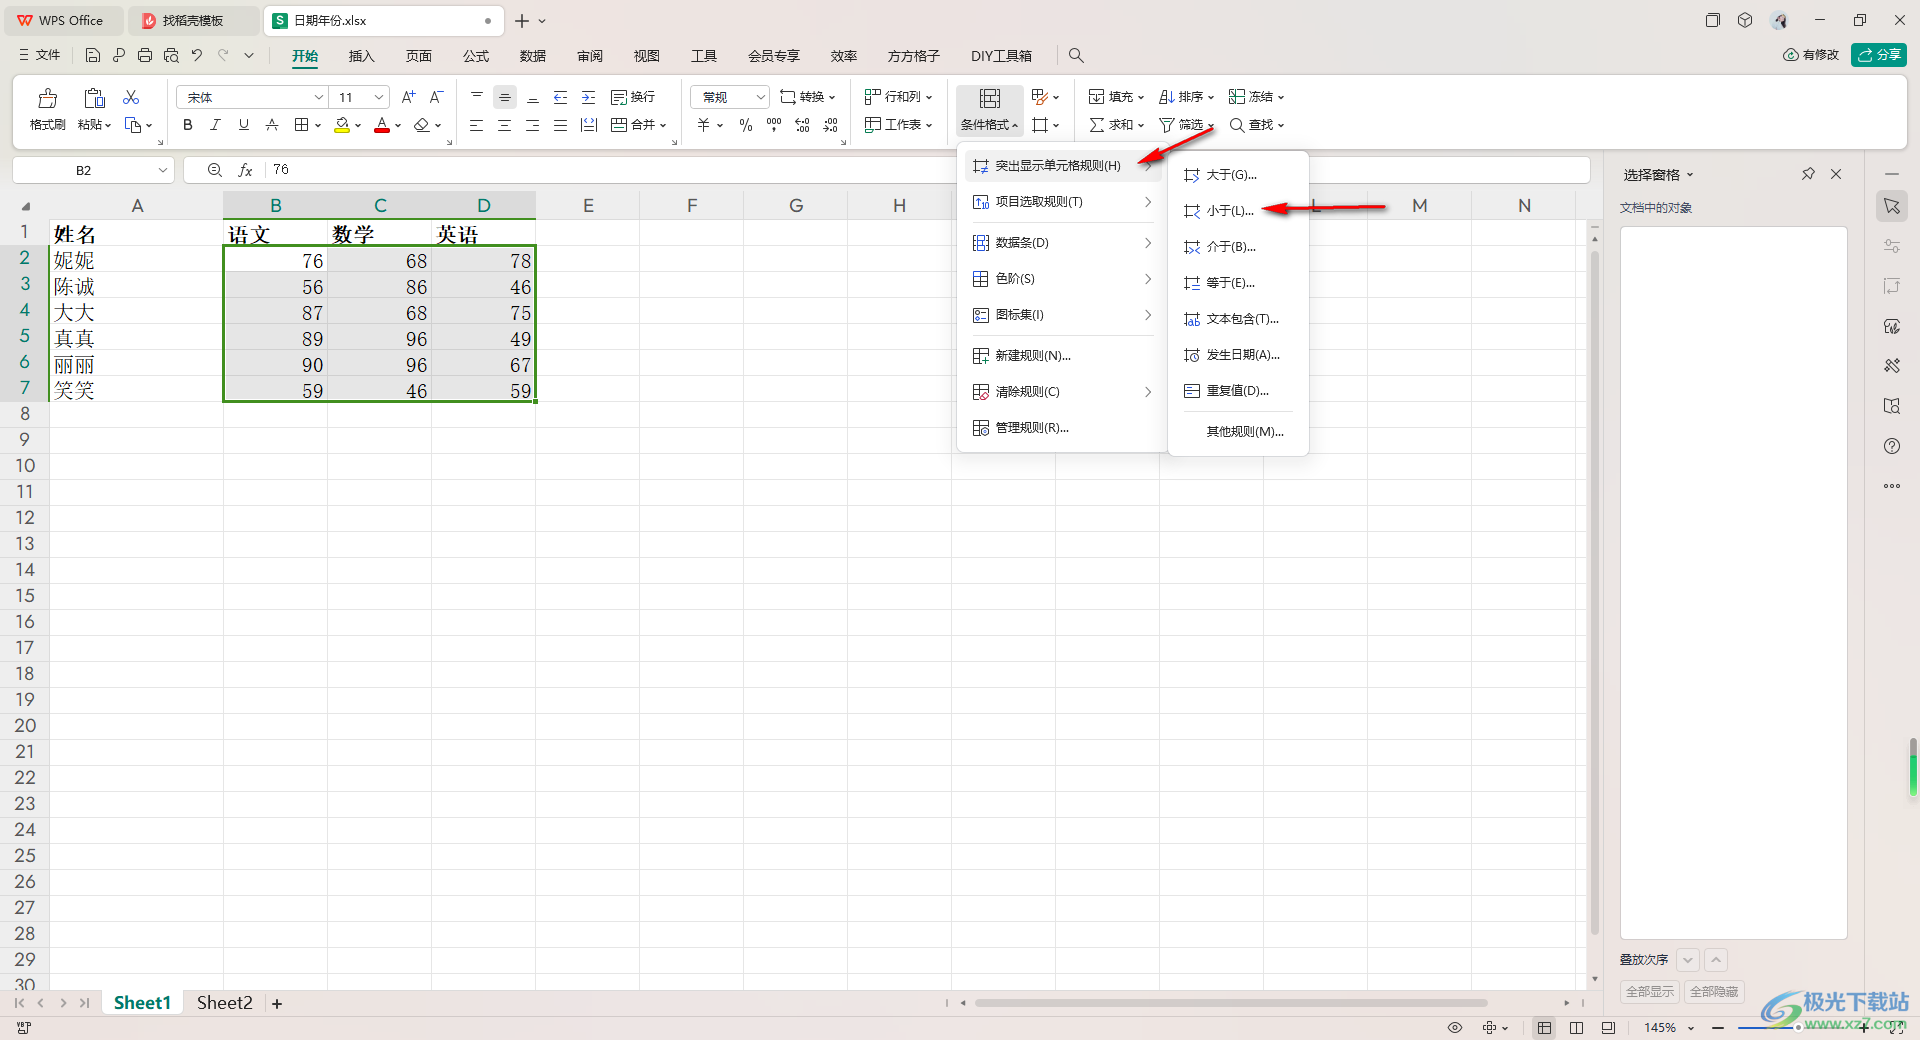Image resolution: width=1920 pixels, height=1040 pixels.
Task: Click the undo arrow icon
Action: click(197, 56)
